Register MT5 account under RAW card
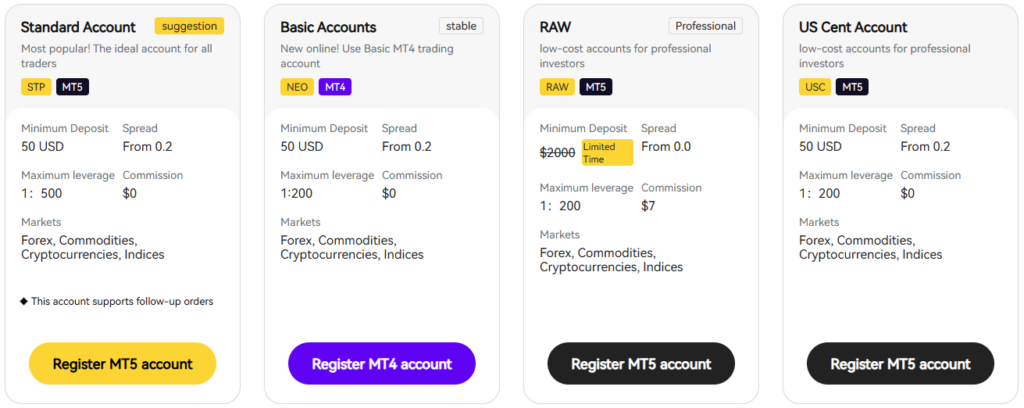 (x=641, y=364)
